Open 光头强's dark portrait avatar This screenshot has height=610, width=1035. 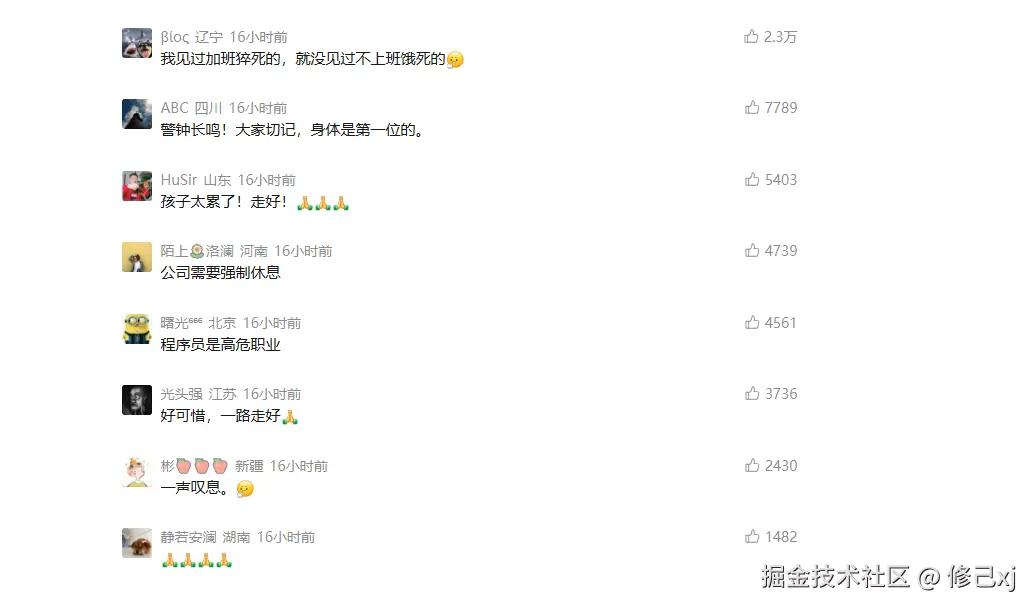tap(137, 399)
